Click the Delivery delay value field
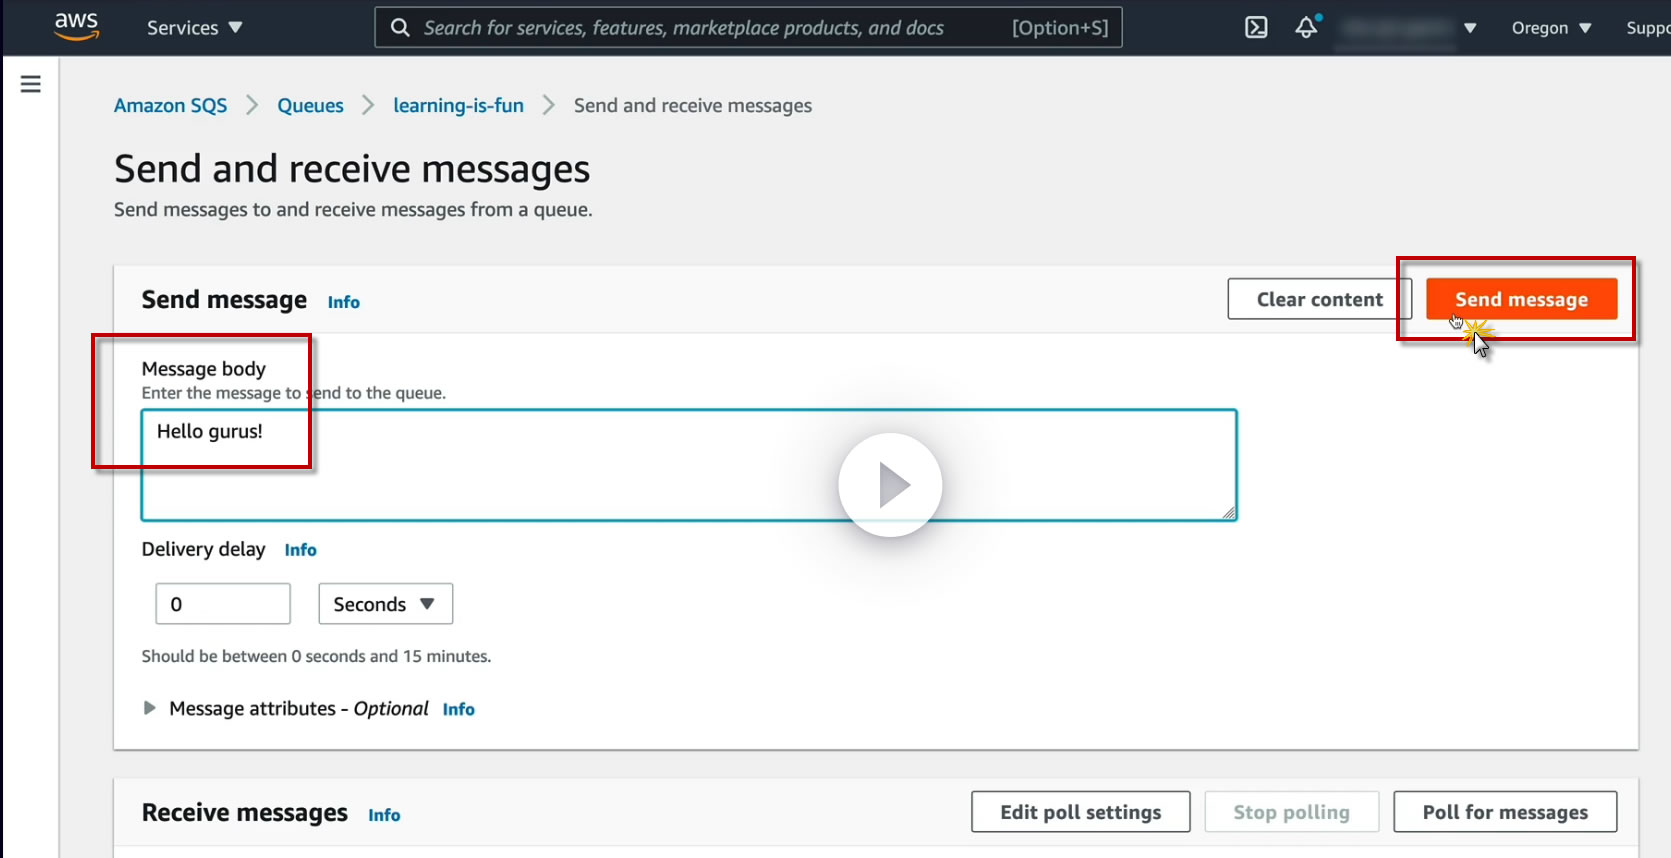The height and width of the screenshot is (858, 1671). tap(223, 604)
